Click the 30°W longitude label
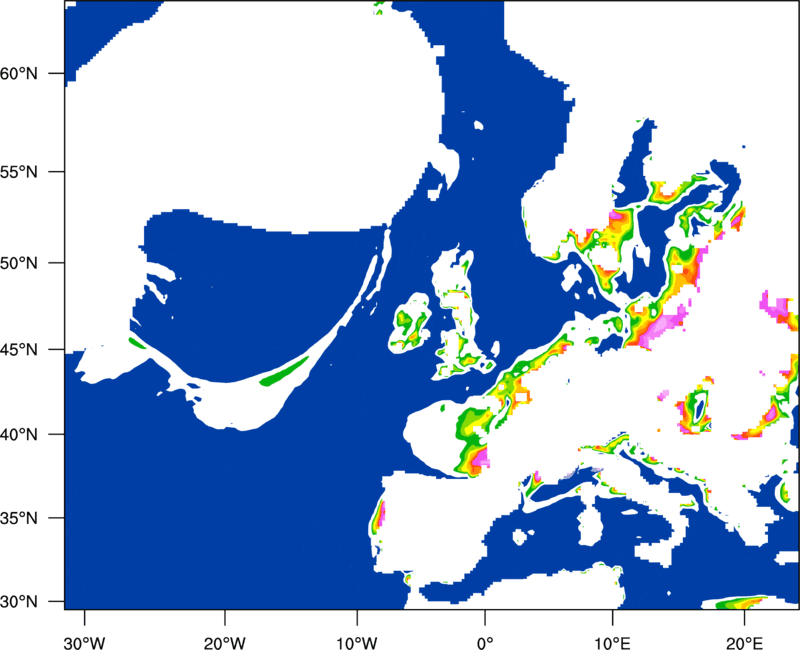The height and width of the screenshot is (650, 800). tap(85, 643)
